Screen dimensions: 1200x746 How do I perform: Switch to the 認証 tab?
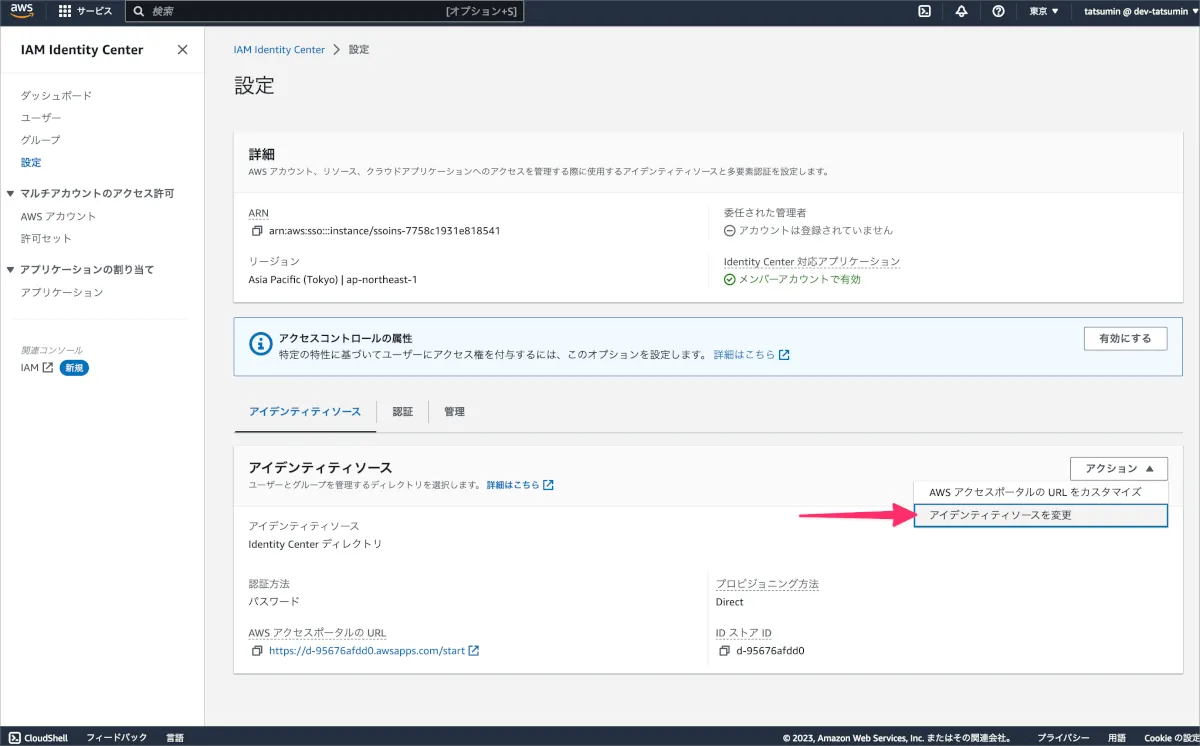pos(402,412)
